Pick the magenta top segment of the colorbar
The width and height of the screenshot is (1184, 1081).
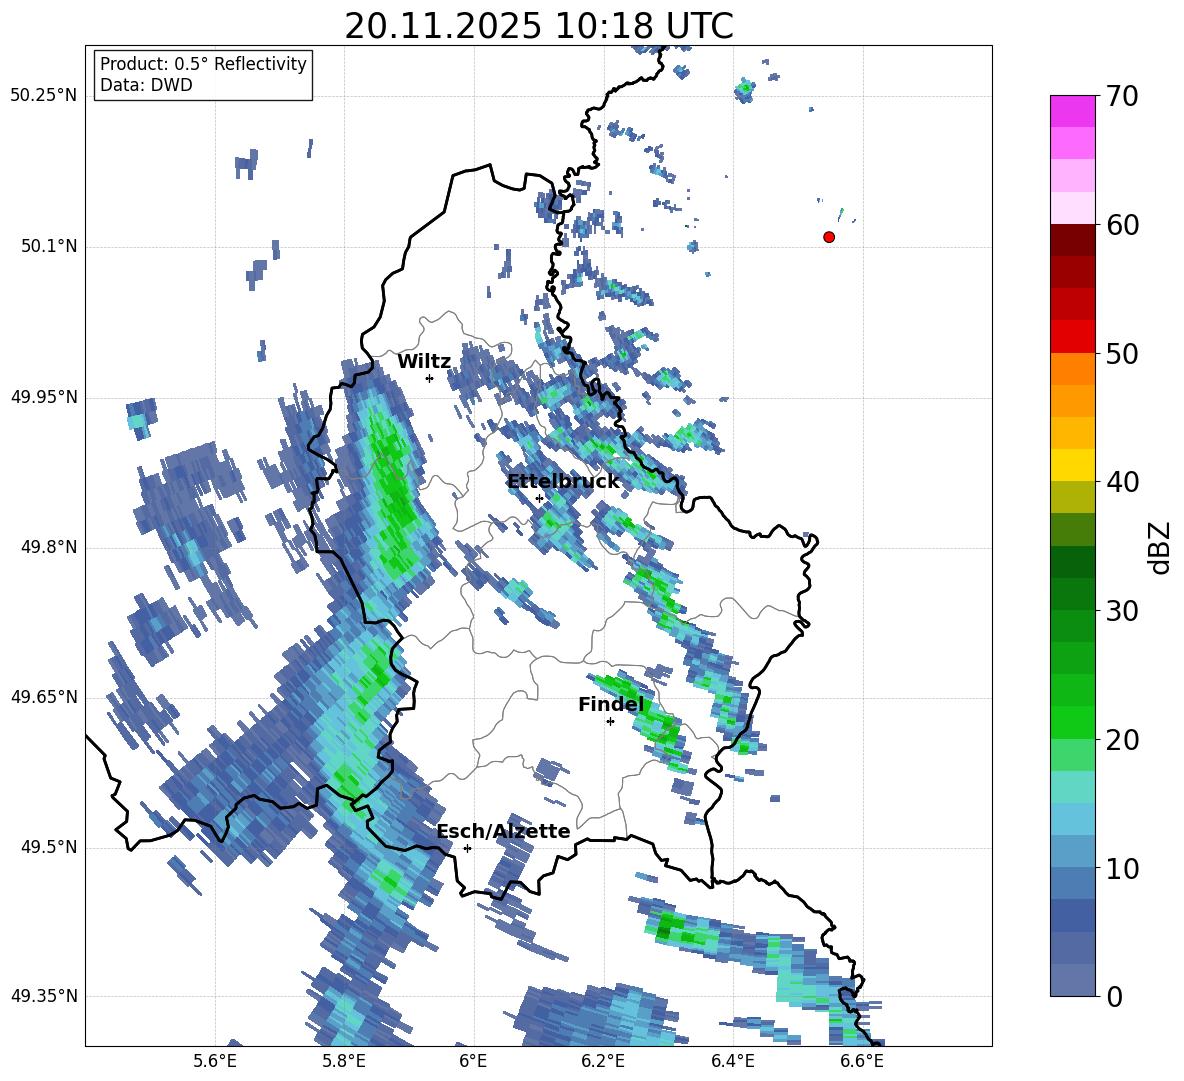[x=1073, y=111]
